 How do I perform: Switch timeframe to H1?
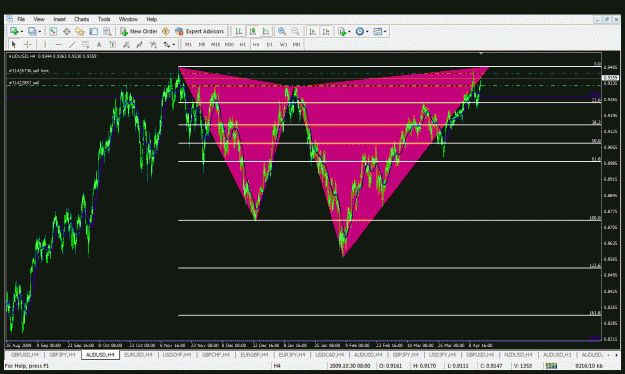pos(242,44)
